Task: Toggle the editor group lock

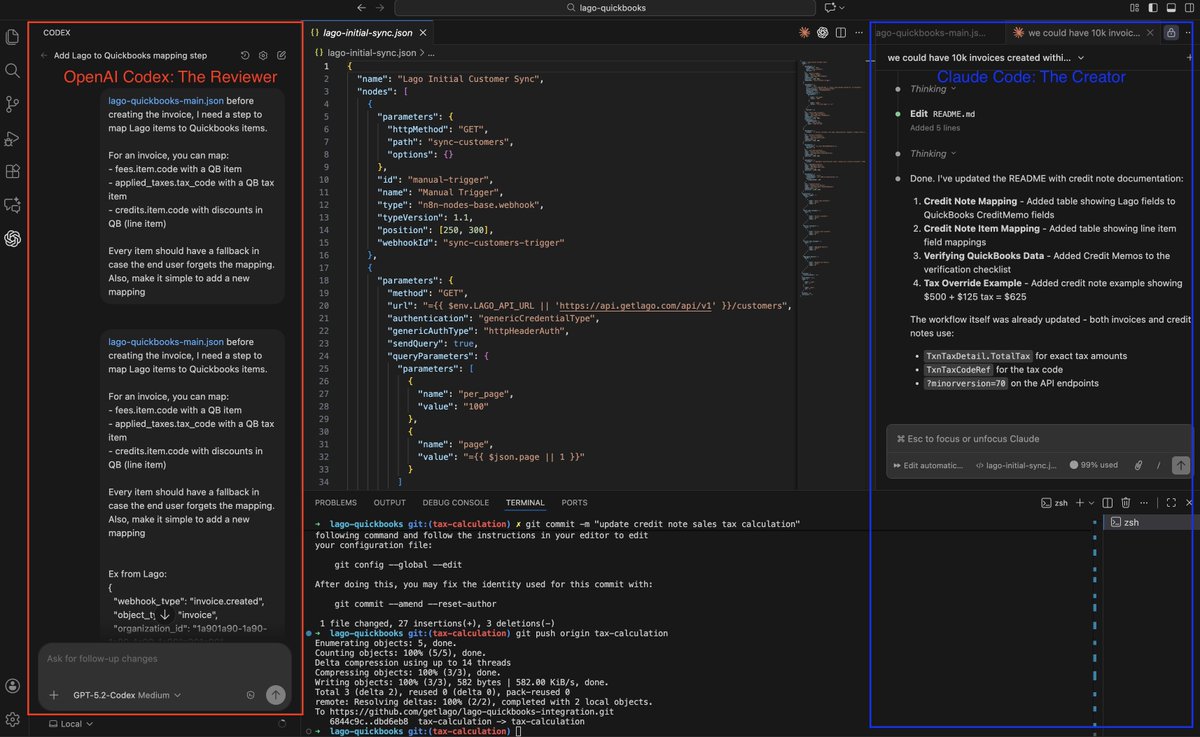Action: [x=1170, y=32]
